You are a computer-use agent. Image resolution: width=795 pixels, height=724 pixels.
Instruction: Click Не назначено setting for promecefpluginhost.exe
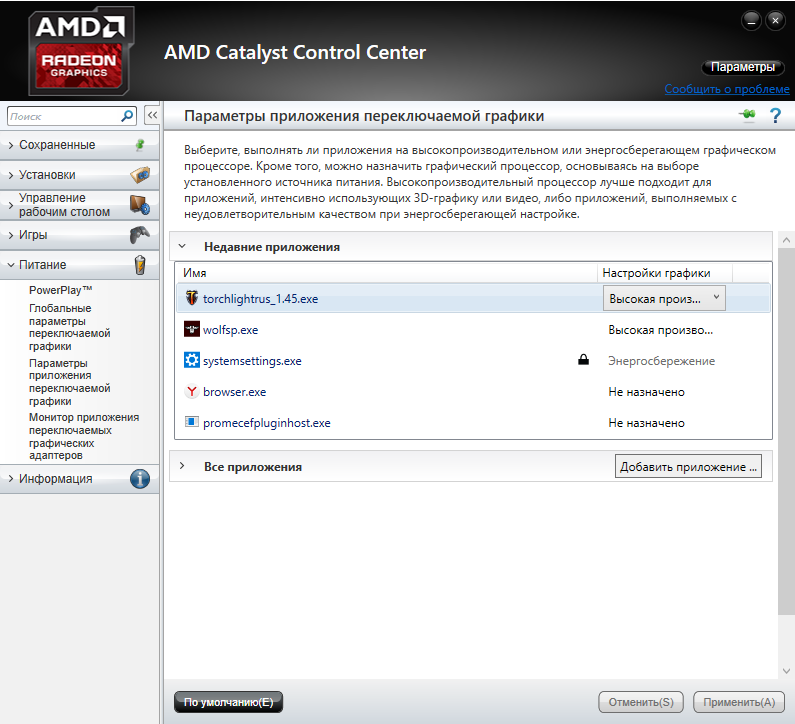[x=646, y=423]
